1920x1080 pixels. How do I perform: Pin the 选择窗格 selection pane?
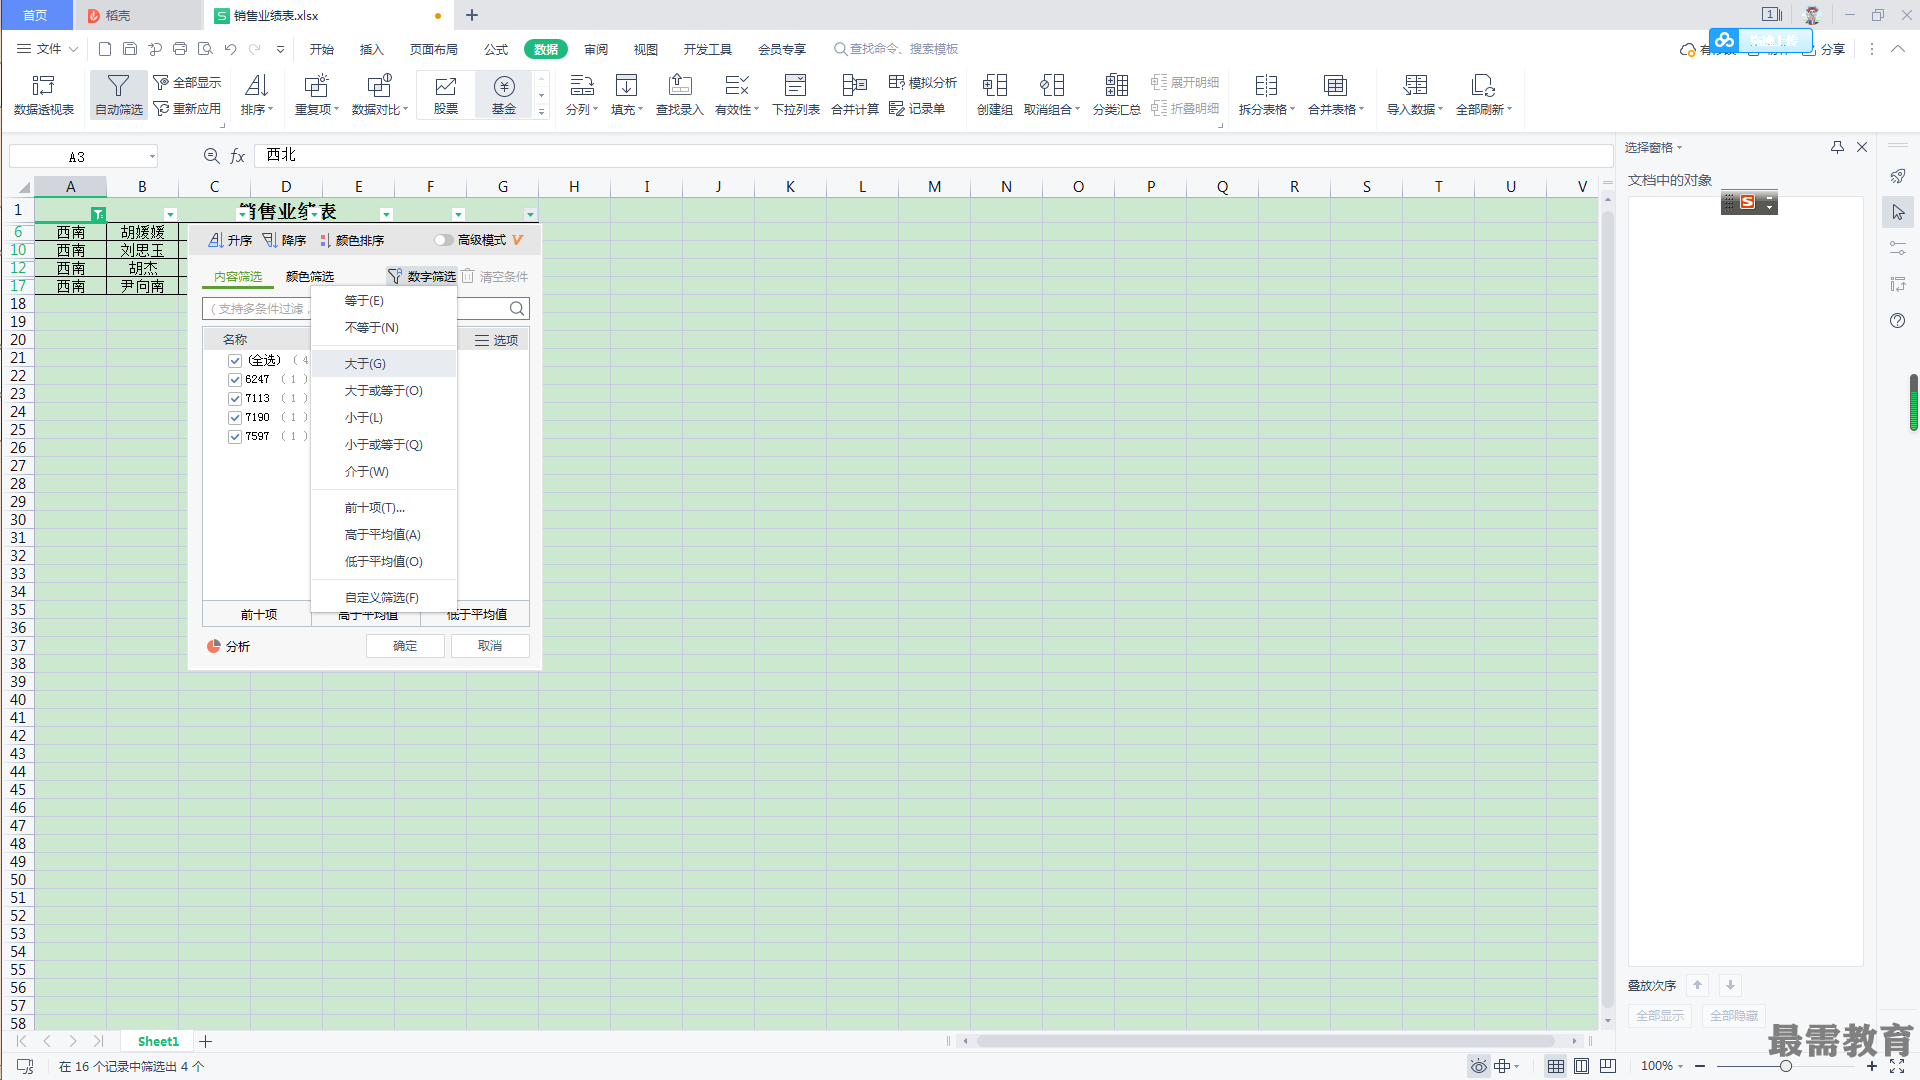pos(1837,147)
